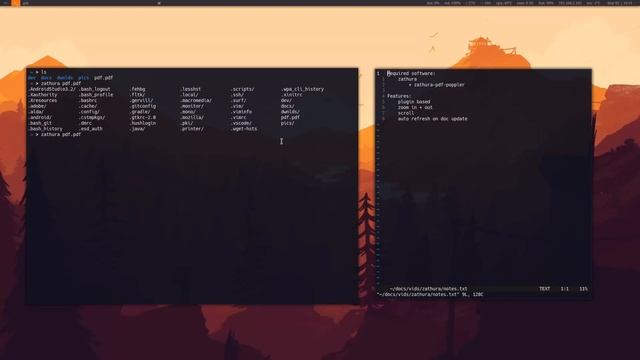Viewport: 640px width, 360px height.
Task: Click the .bash_logout file name
Action: coord(95,89)
